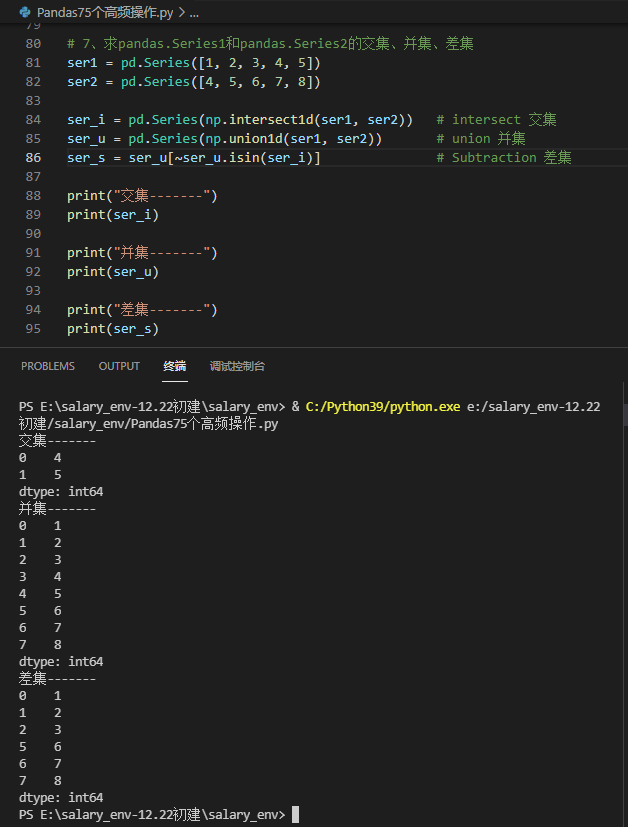Click the last terminal prompt cursor
The height and width of the screenshot is (827, 628).
pyautogui.click(x=295, y=814)
